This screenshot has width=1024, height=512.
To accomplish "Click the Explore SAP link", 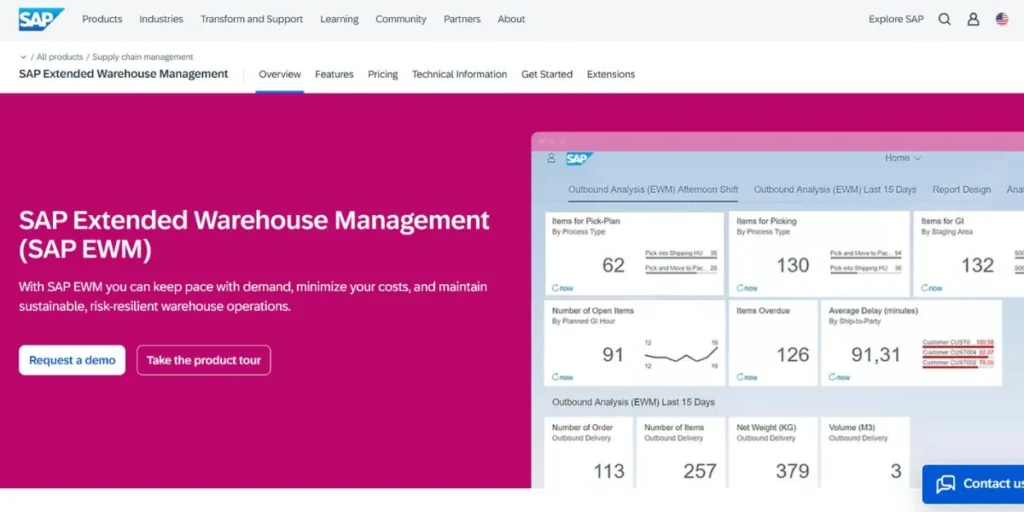I will tap(896, 19).
